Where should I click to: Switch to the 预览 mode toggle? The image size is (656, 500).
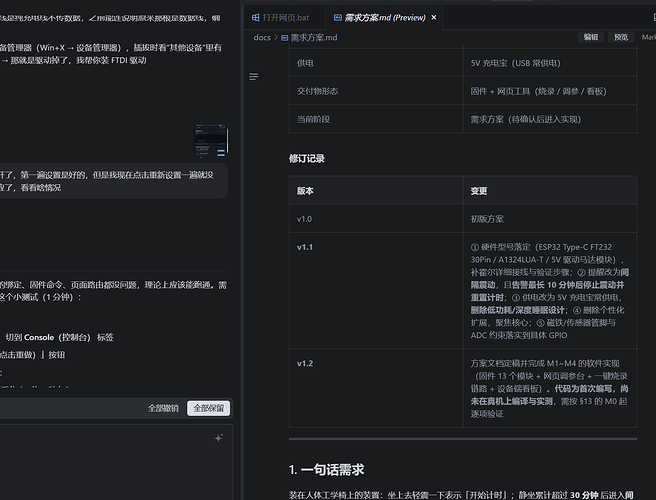(x=621, y=37)
